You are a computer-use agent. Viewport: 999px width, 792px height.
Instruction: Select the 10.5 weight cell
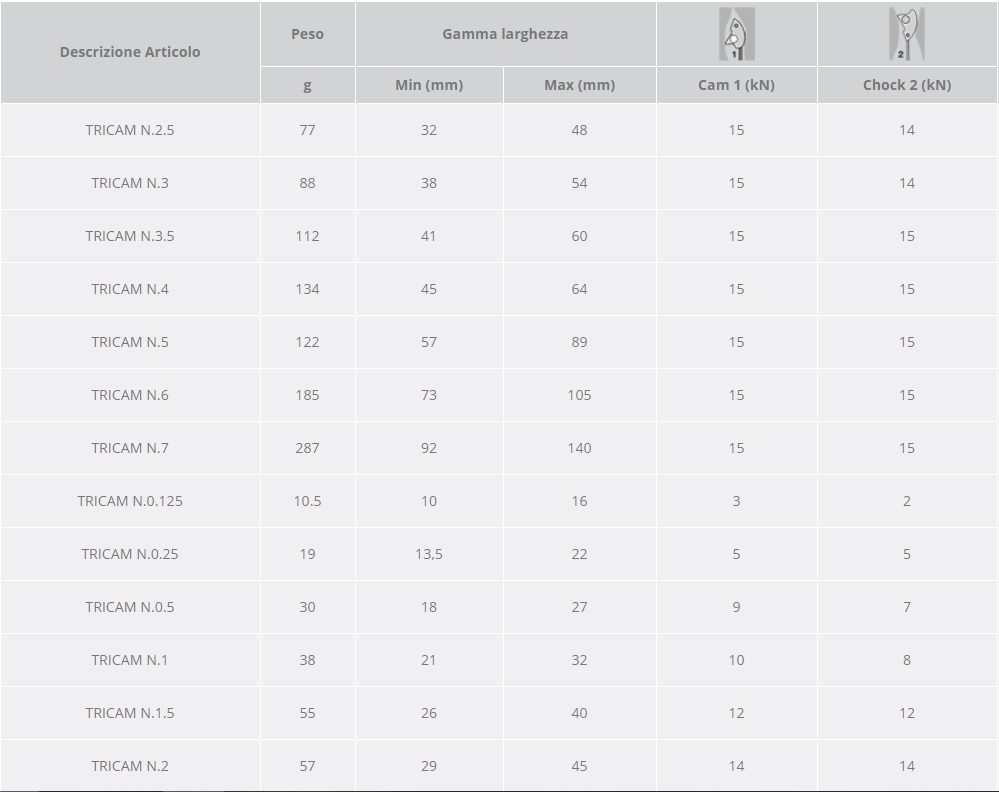[307, 501]
